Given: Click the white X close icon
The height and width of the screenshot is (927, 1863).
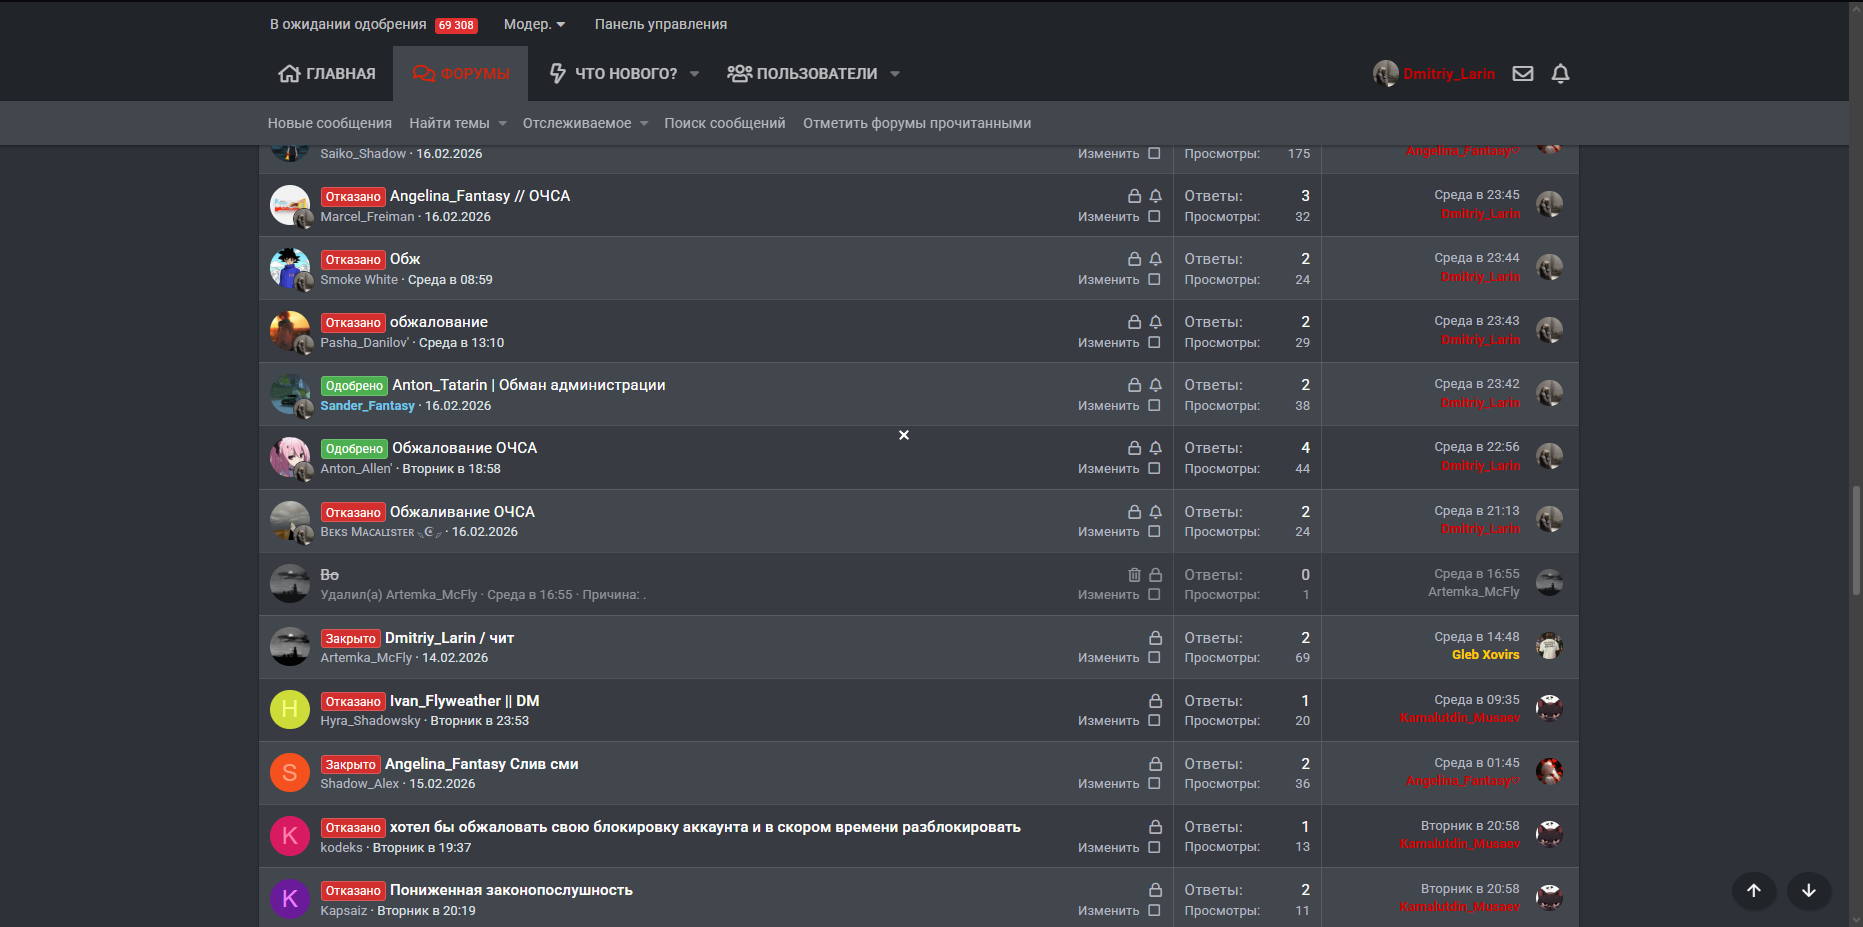Looking at the screenshot, I should [904, 435].
